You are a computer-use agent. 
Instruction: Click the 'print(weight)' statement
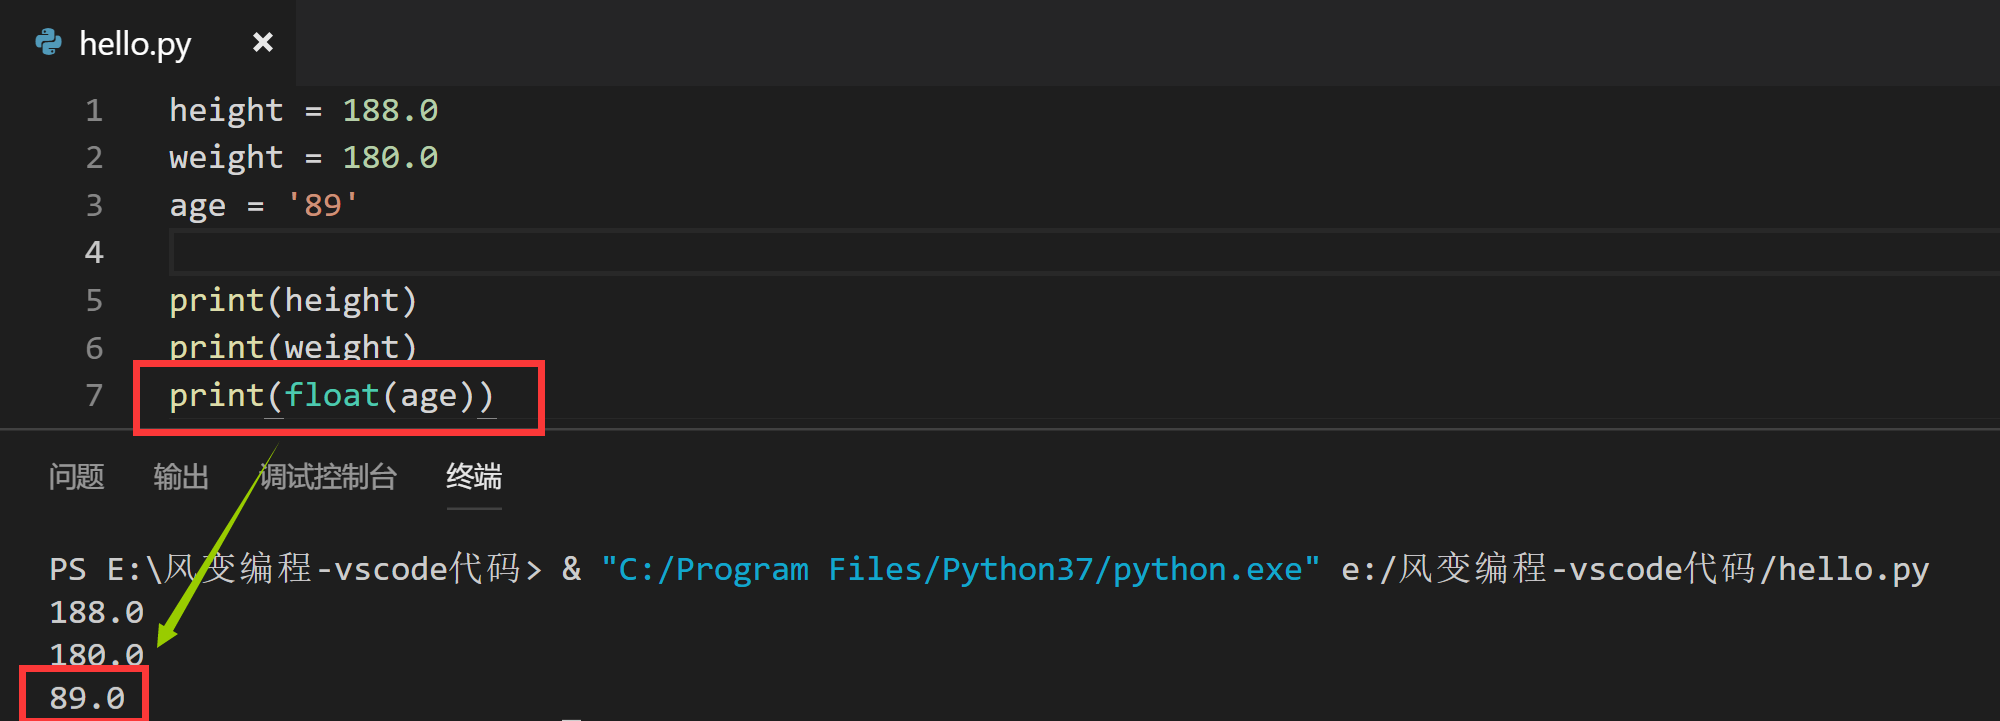click(x=293, y=347)
